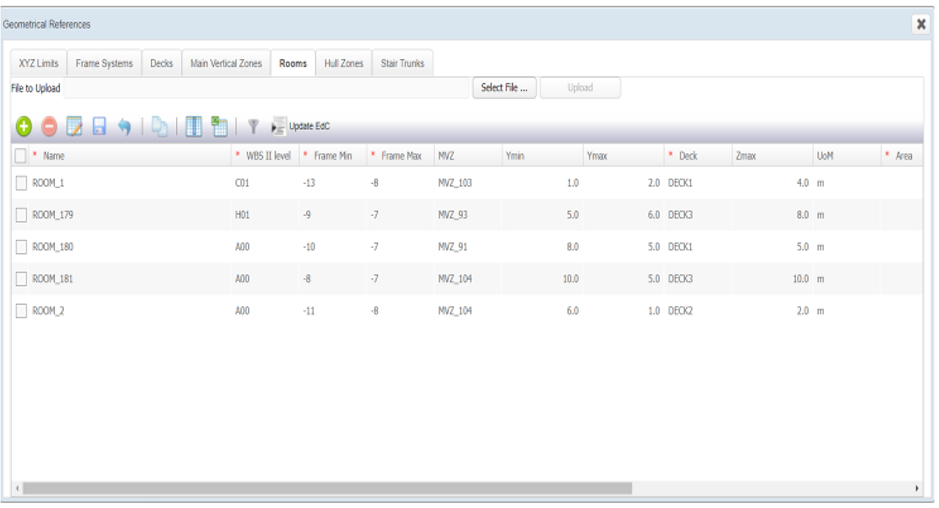Click the horizontal scrollbar right arrow
The image size is (939, 508).
[917, 488]
